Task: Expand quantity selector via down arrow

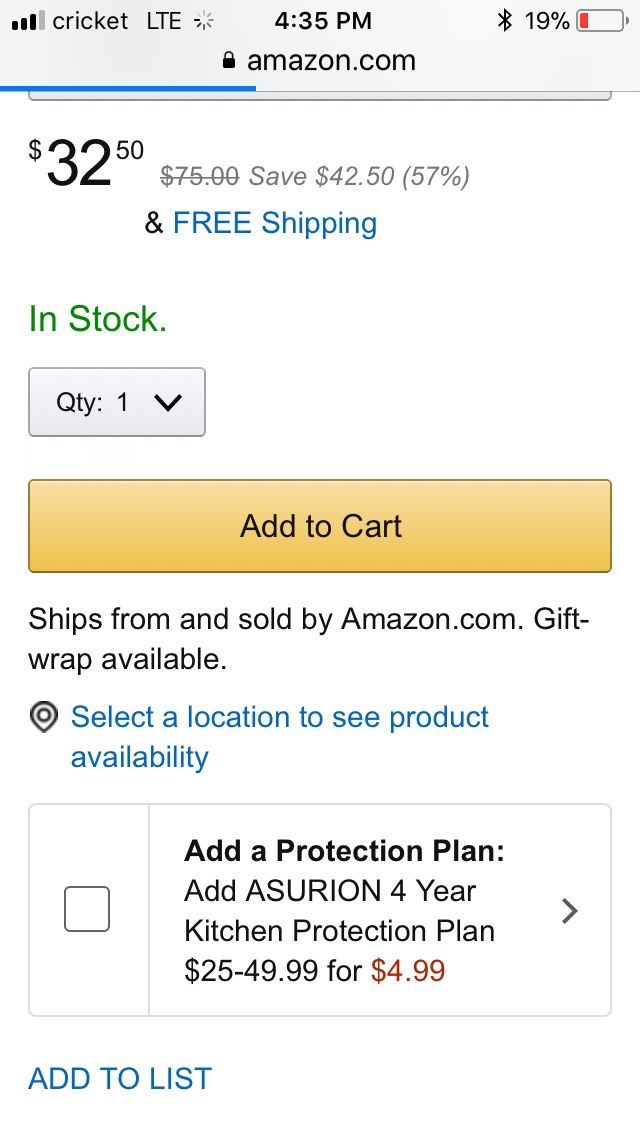Action: tap(167, 403)
